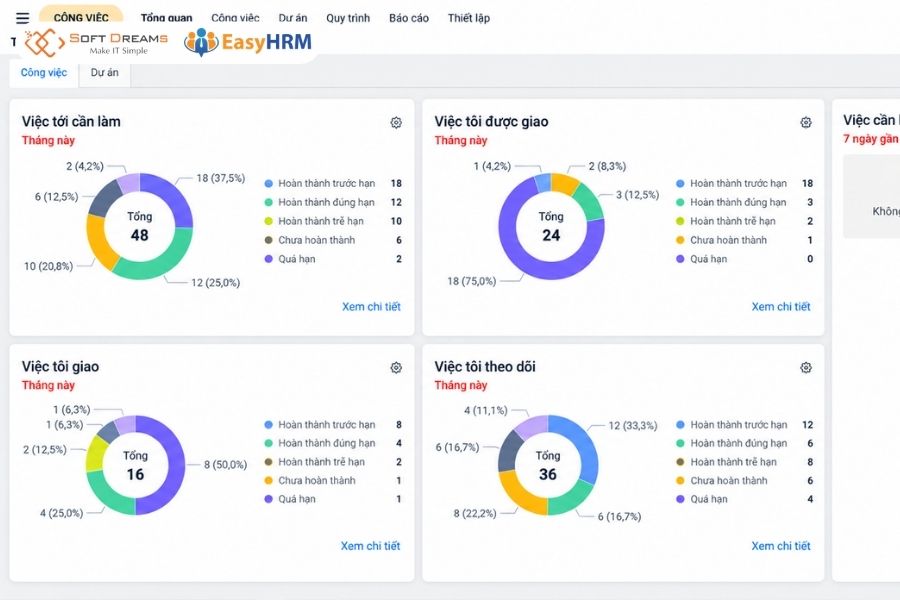The height and width of the screenshot is (600, 900).
Task: Click the 12 (25,0%) chart label
Action: [x=215, y=282]
